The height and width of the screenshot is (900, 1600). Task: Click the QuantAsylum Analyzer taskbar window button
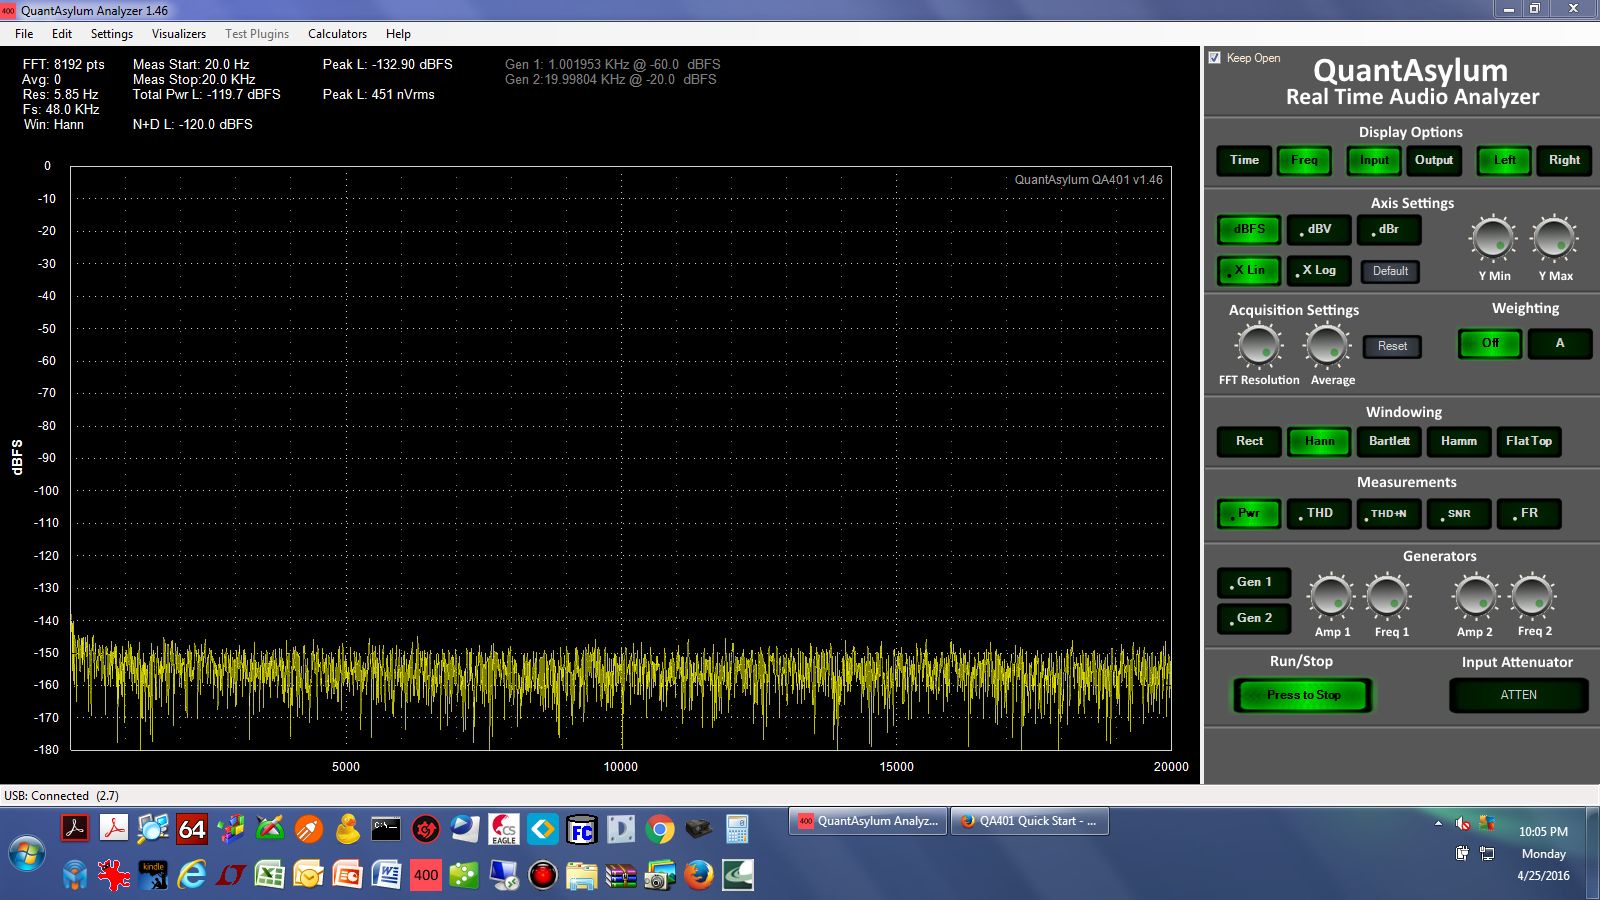click(867, 821)
